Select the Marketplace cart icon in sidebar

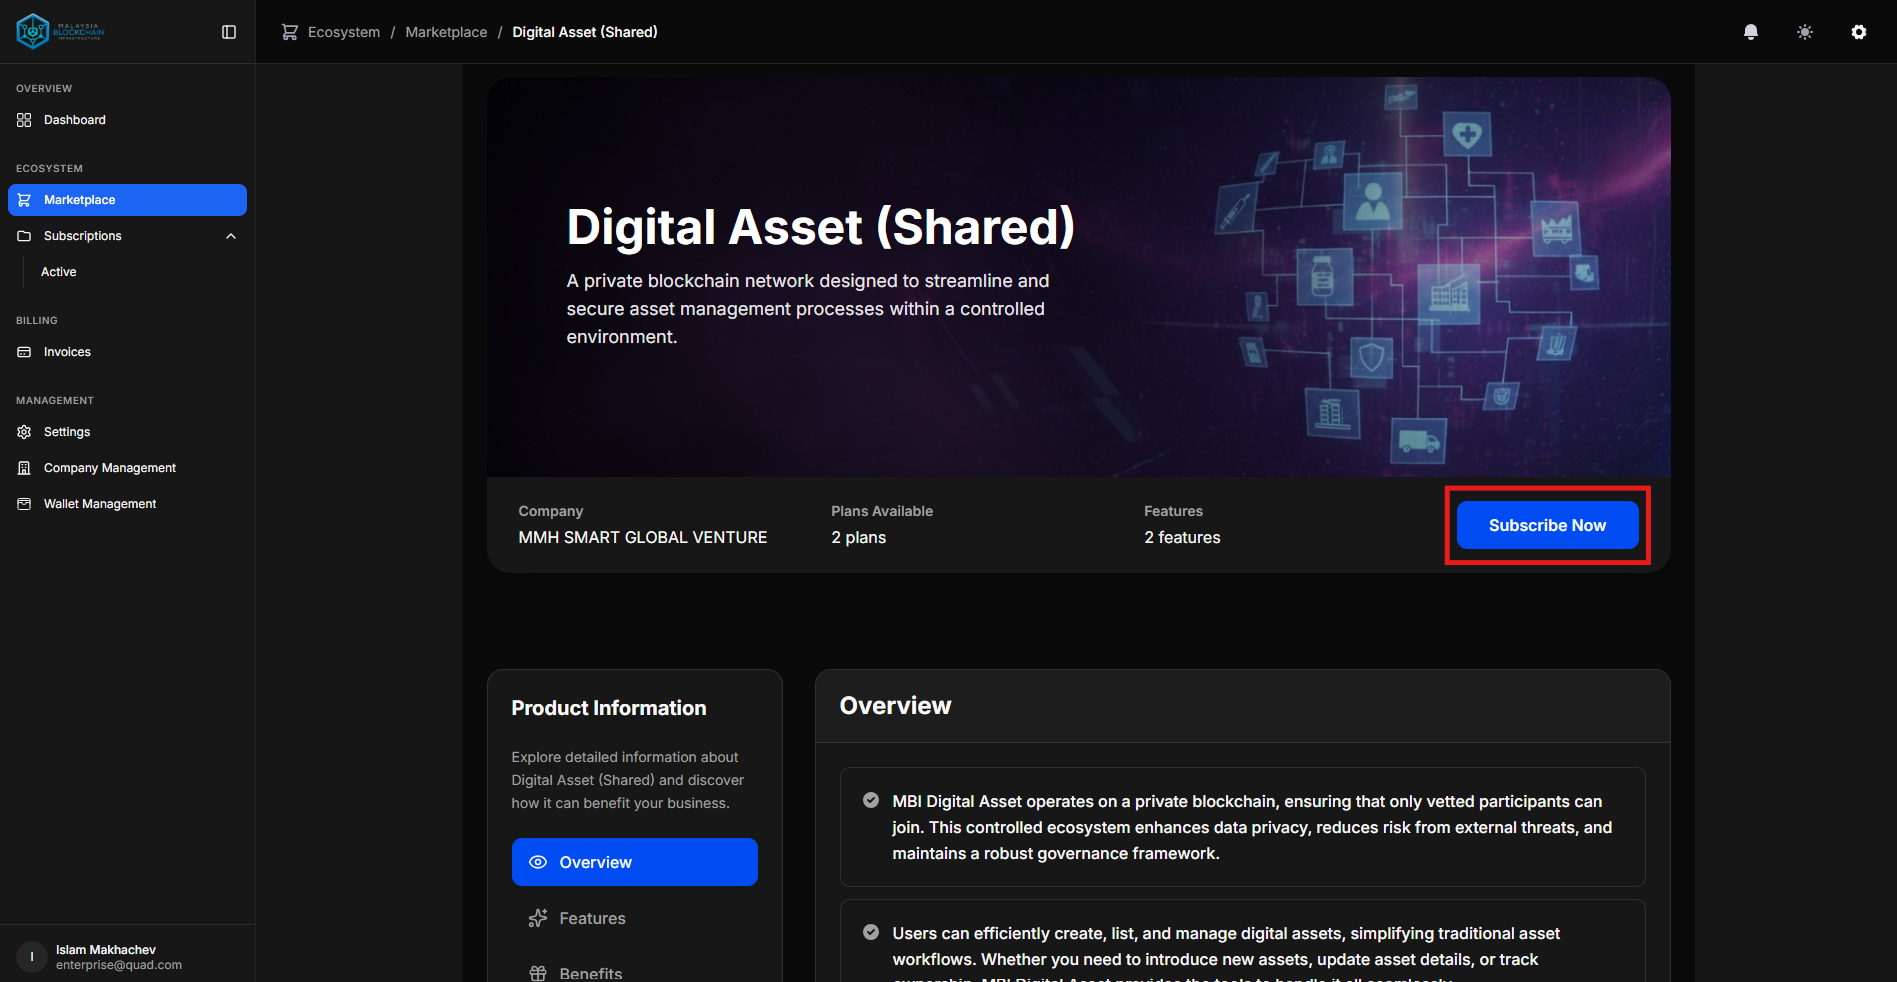coord(23,199)
